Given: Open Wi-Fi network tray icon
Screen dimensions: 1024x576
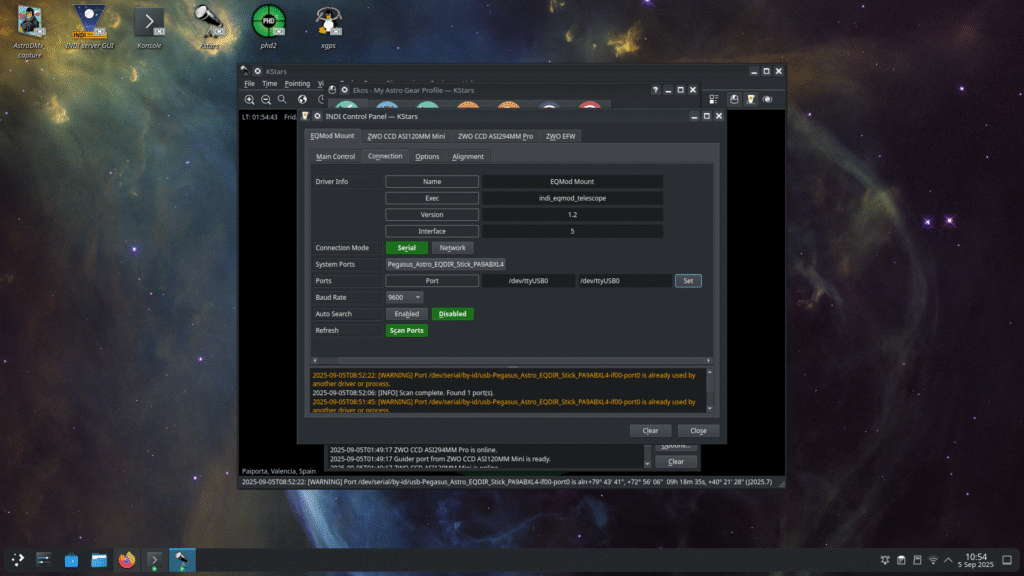Looking at the screenshot, I should tap(933, 560).
